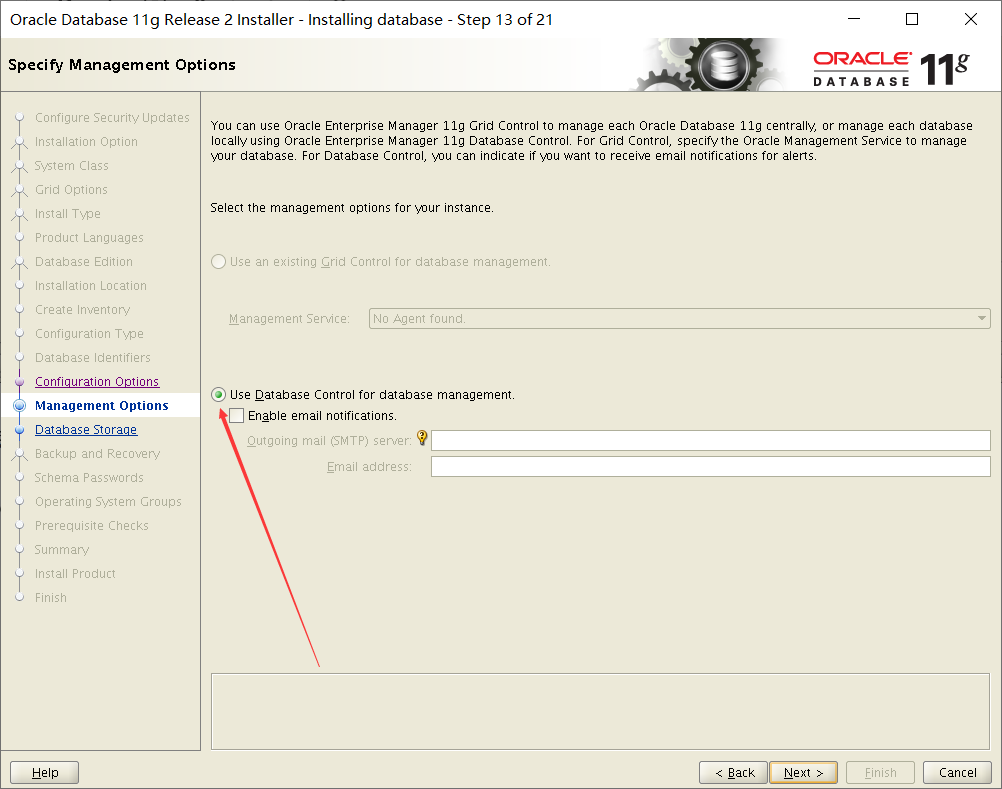Click the Prerequisite Checks step
The width and height of the screenshot is (1002, 789).
click(x=91, y=525)
